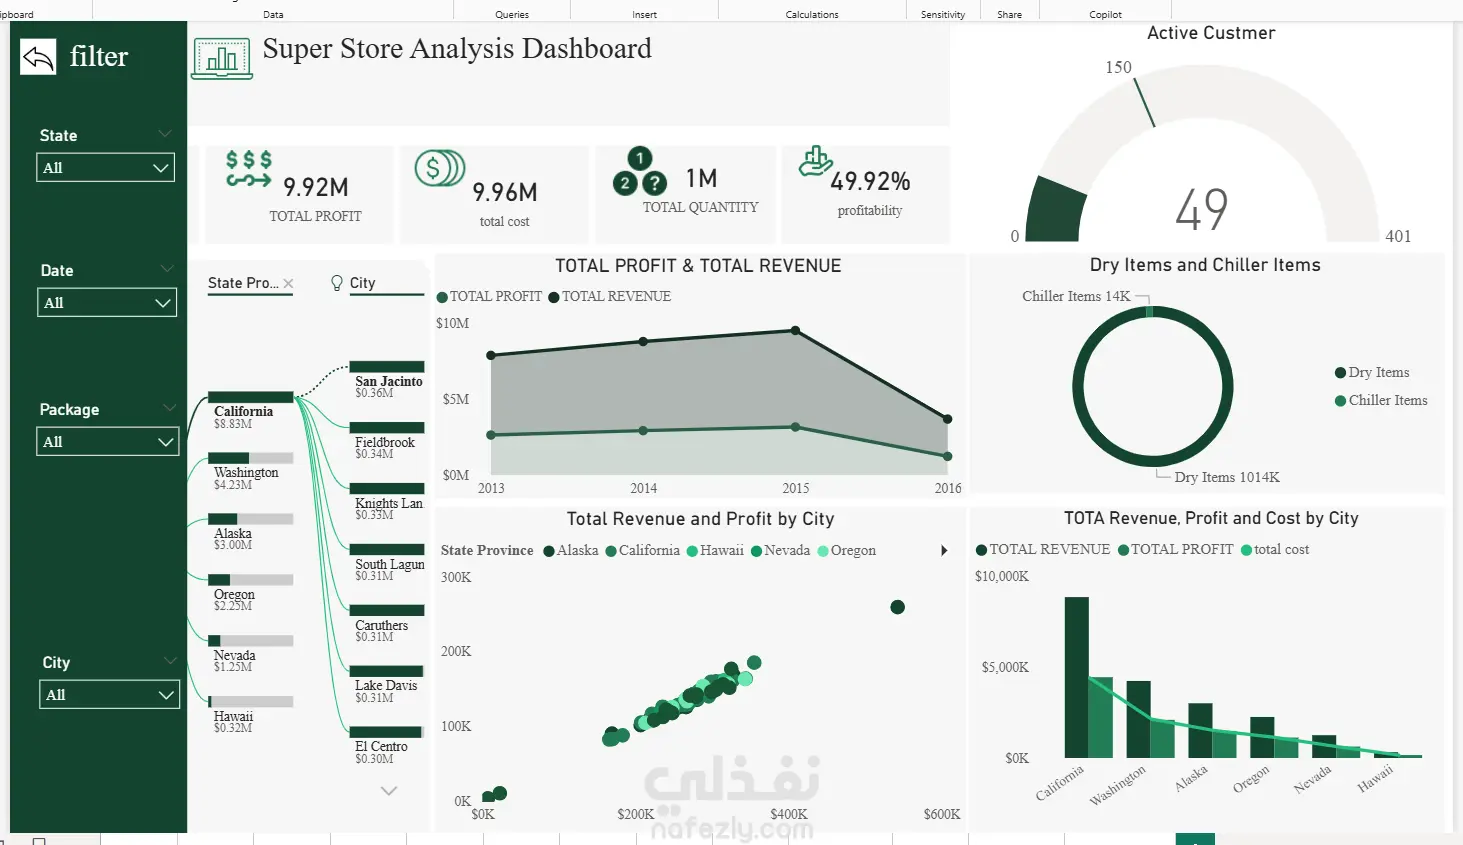Screen dimensions: 1463x845
Task: Expand more cities with the down chevron
Action: [x=389, y=791]
